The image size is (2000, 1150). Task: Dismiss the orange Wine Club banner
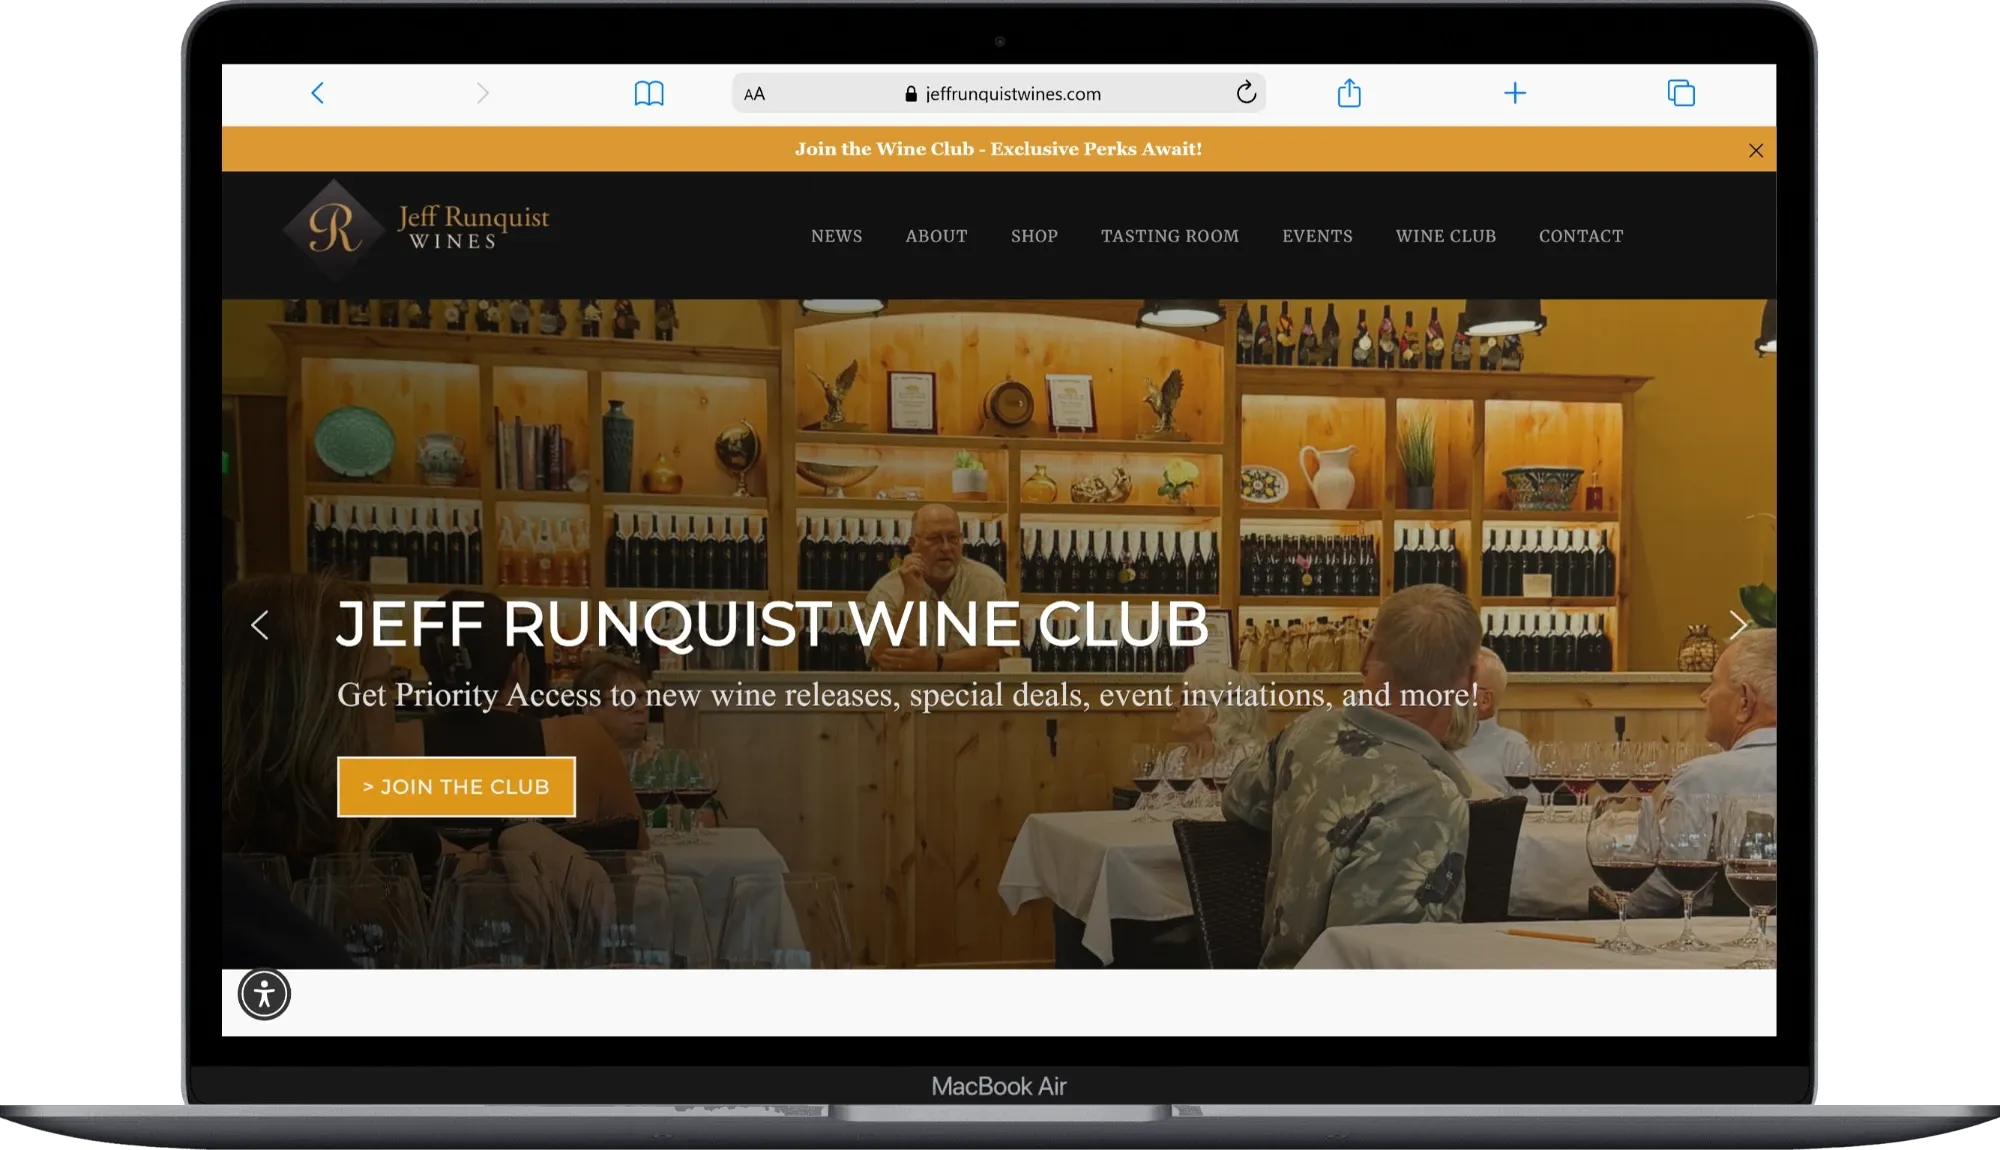point(1756,150)
